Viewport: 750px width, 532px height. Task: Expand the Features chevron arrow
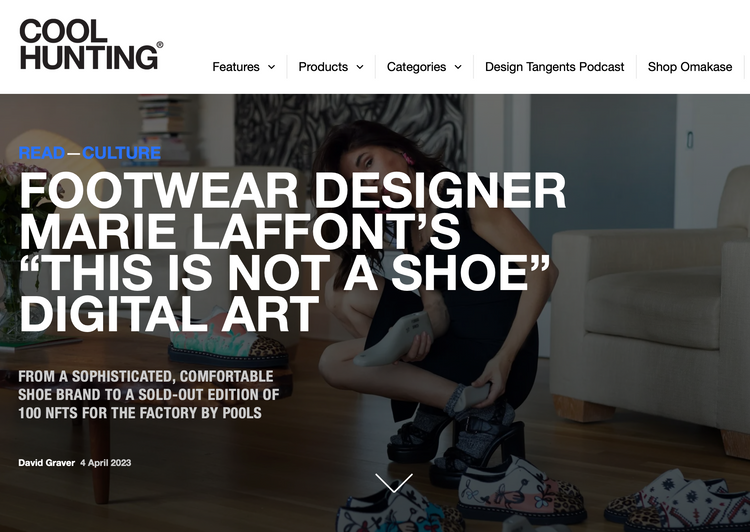pyautogui.click(x=271, y=67)
